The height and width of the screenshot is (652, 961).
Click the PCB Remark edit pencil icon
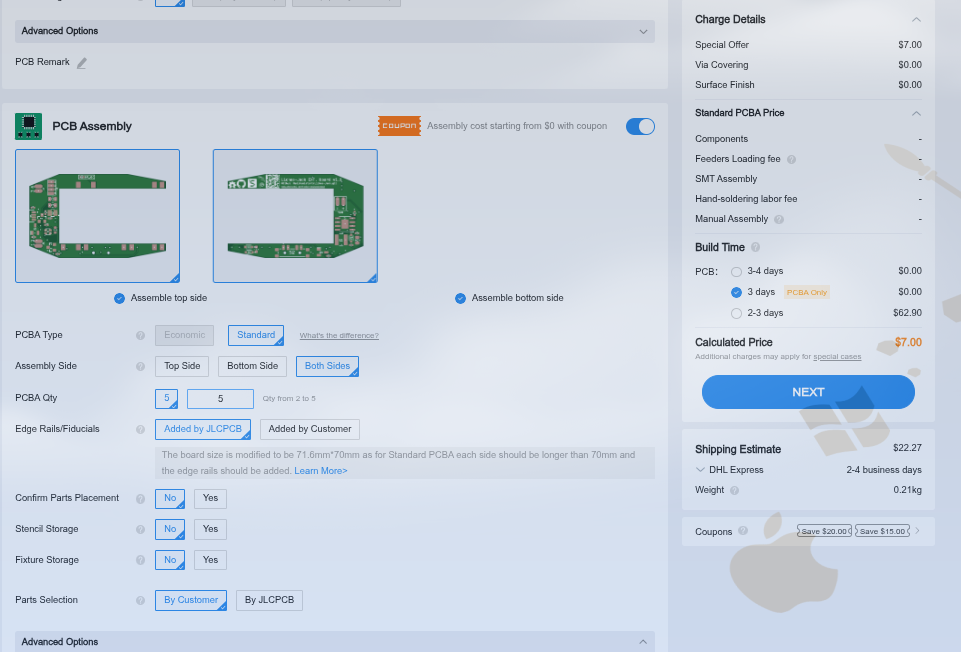(82, 63)
